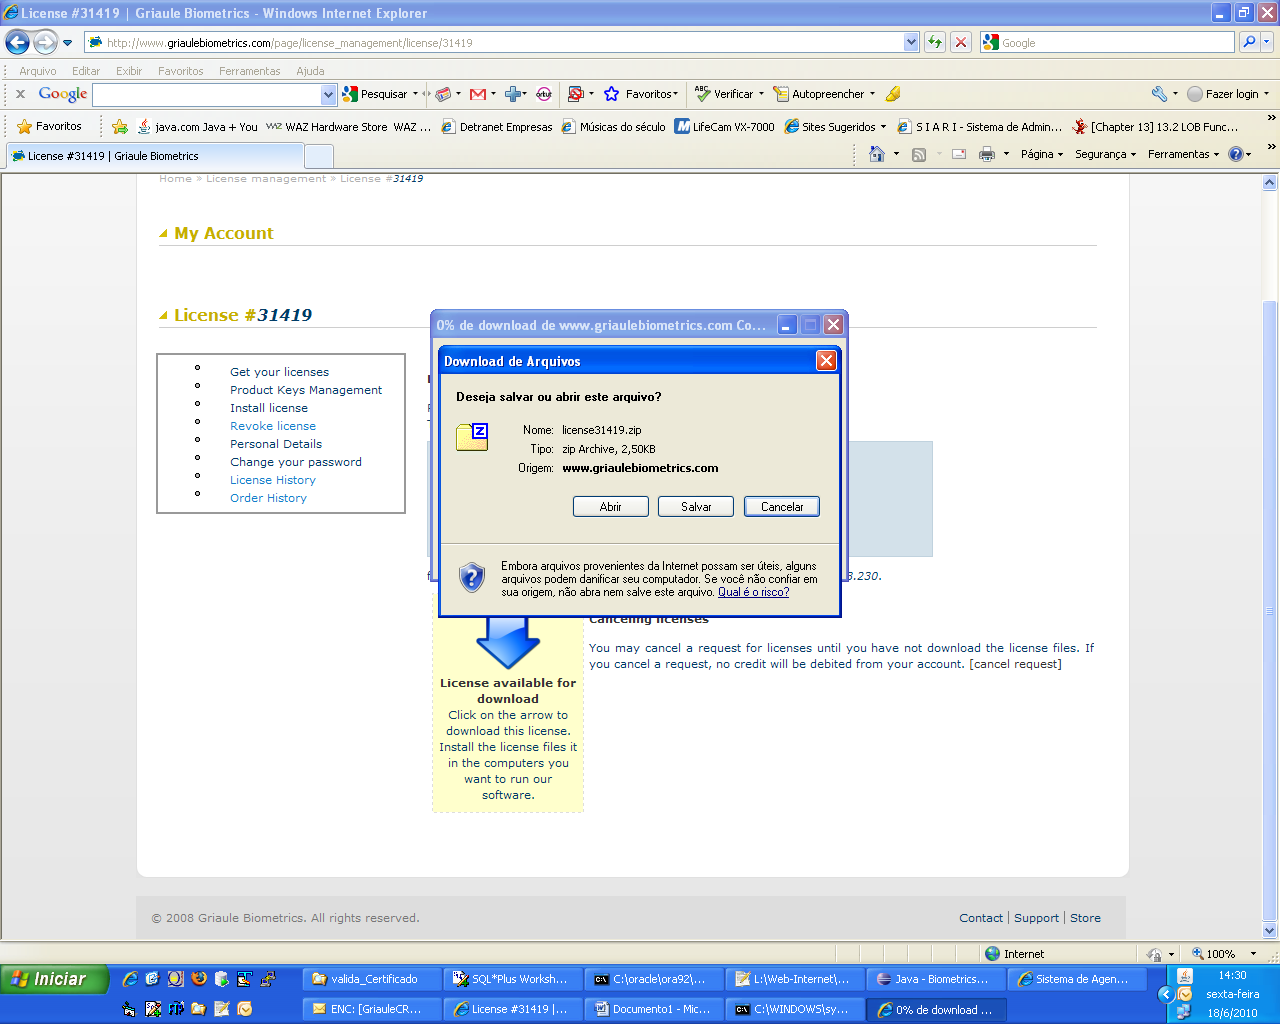This screenshot has width=1280, height=1024.
Task: Click the Change your password link
Action: 296,462
